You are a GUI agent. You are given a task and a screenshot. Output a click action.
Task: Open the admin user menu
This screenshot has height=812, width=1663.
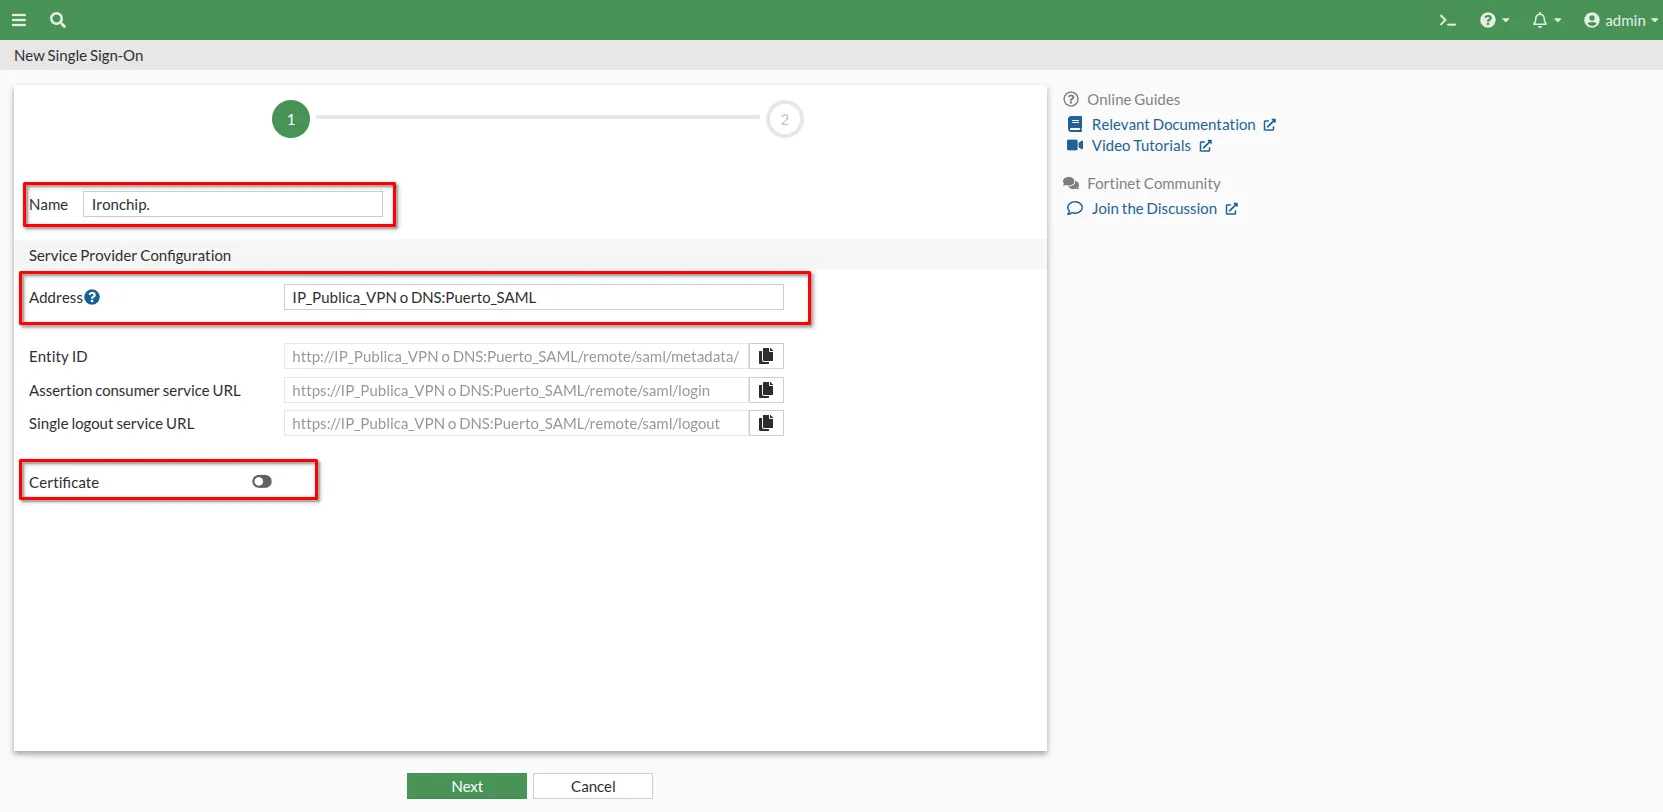(x=1620, y=20)
